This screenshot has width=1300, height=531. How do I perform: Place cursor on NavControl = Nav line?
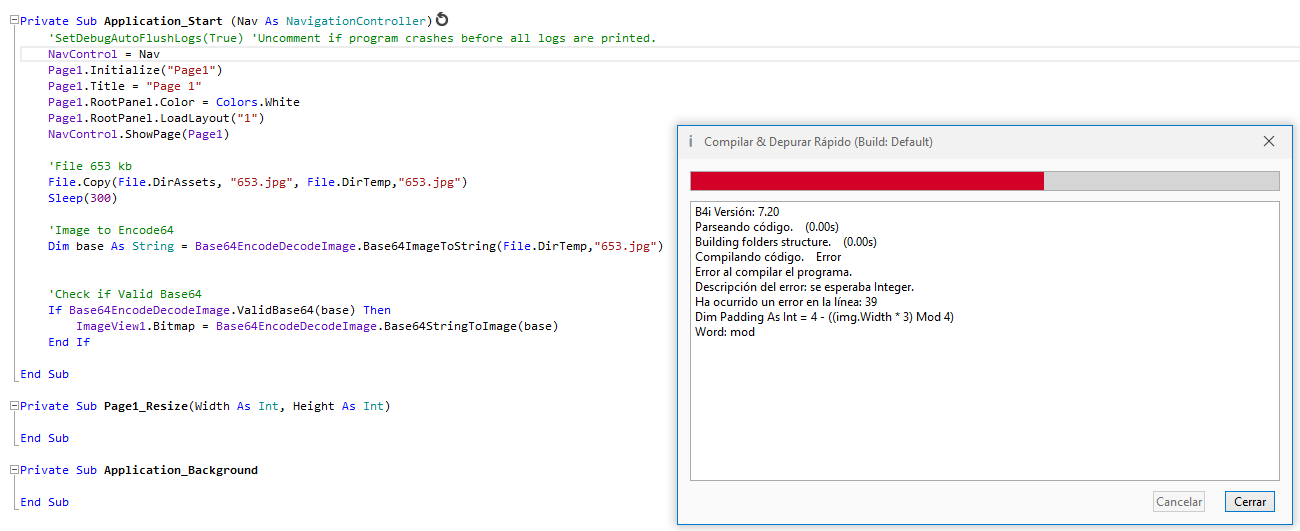104,54
